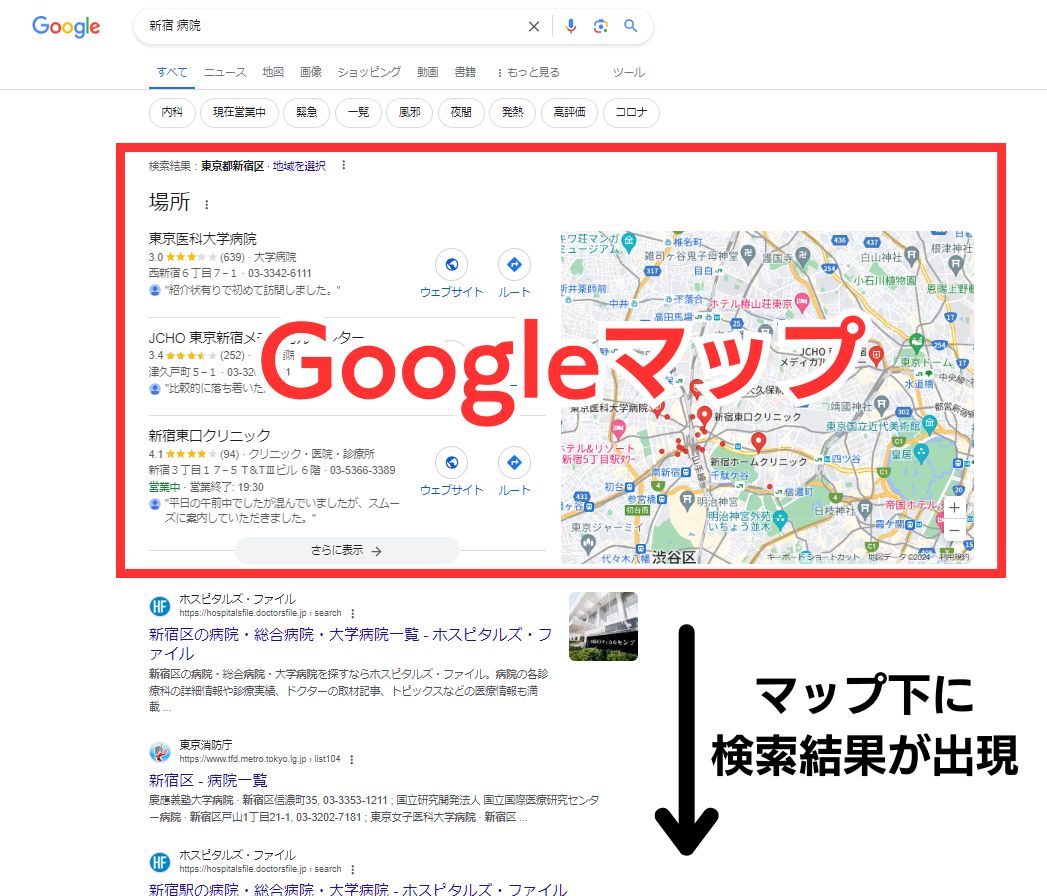Viewport: 1047px width, 896px height.
Task: Open options dots beside 場所 heading
Action: point(206,204)
